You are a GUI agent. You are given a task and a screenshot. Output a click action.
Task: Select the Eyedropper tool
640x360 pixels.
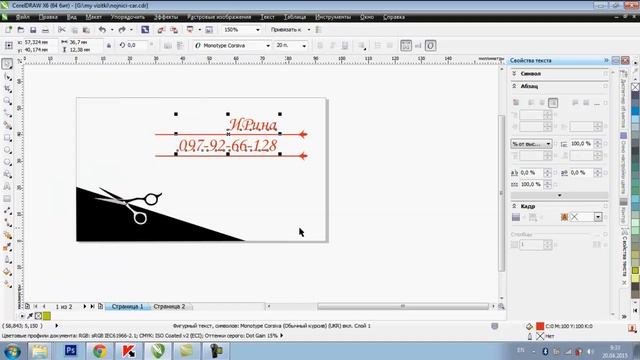(x=7, y=247)
